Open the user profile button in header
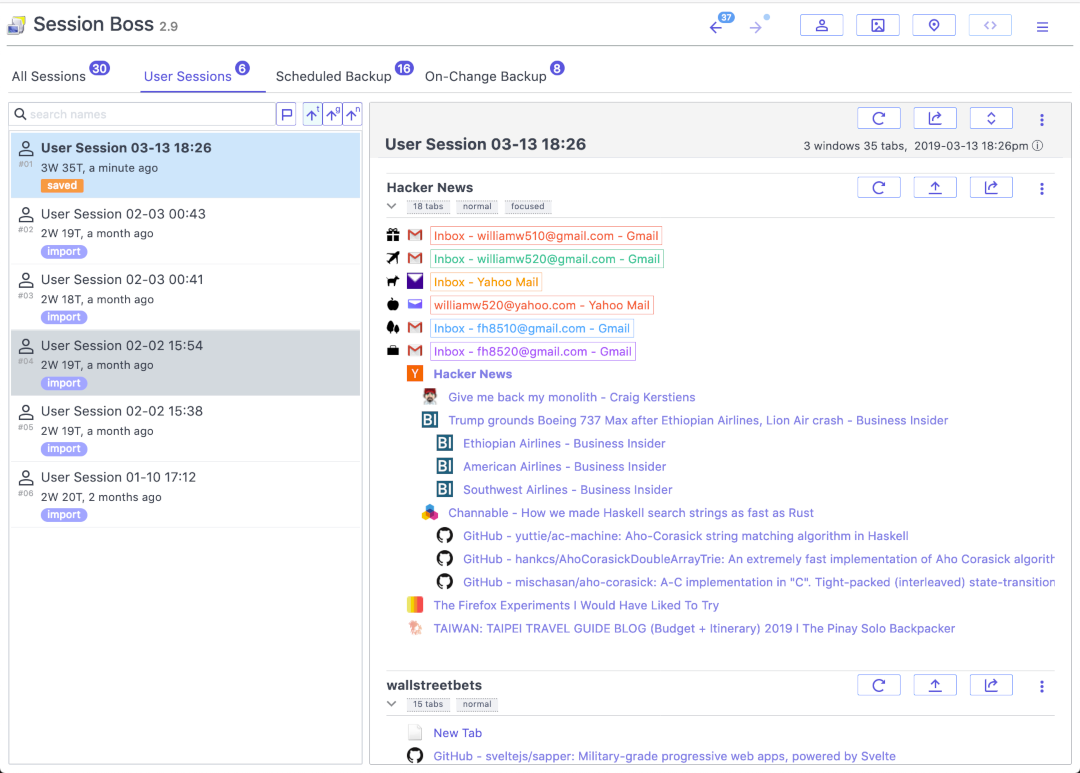The image size is (1080, 773). (x=822, y=25)
